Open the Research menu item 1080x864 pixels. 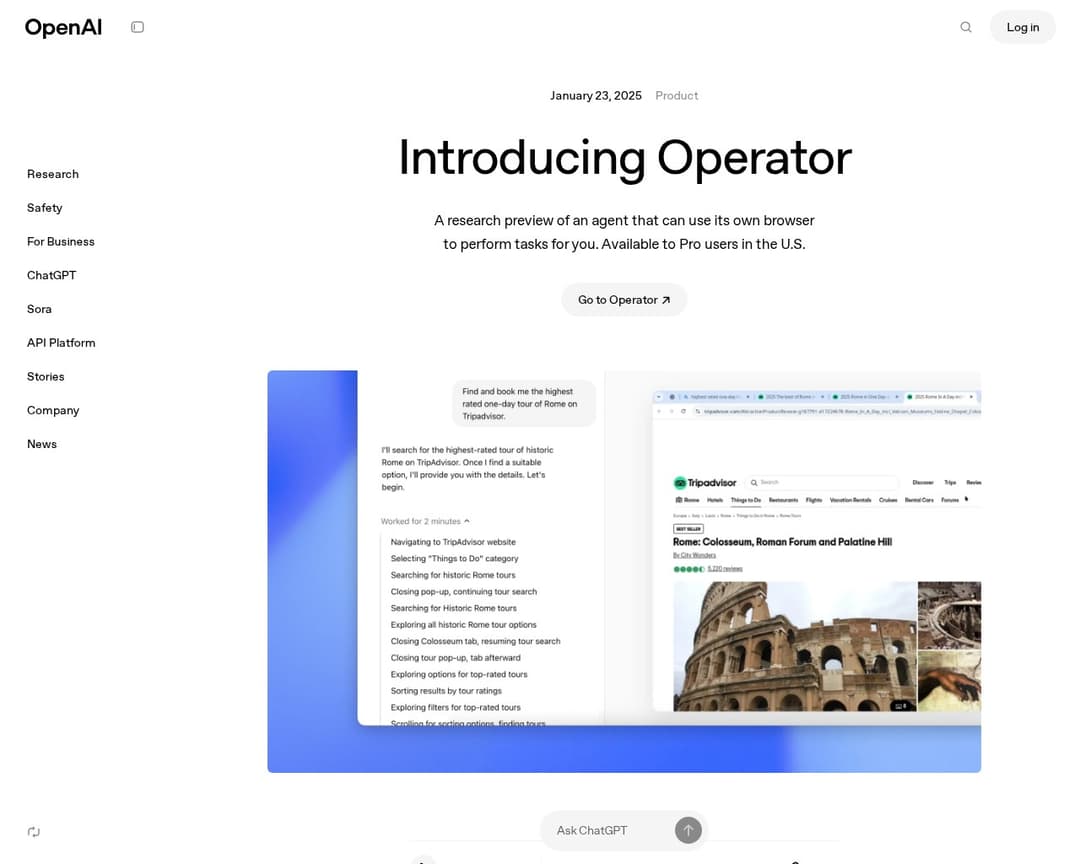tap(53, 174)
